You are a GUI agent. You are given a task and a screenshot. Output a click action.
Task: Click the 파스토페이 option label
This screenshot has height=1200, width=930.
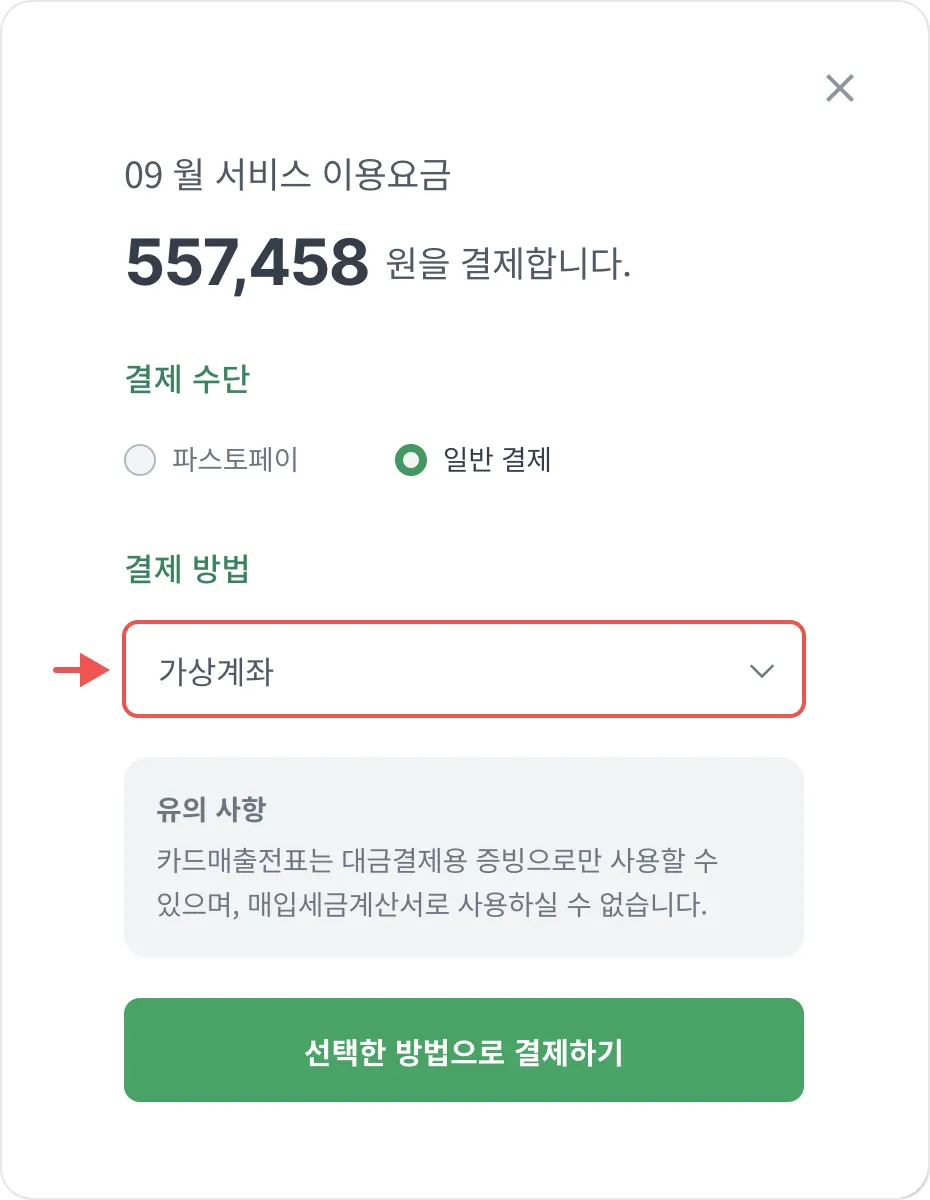click(235, 460)
